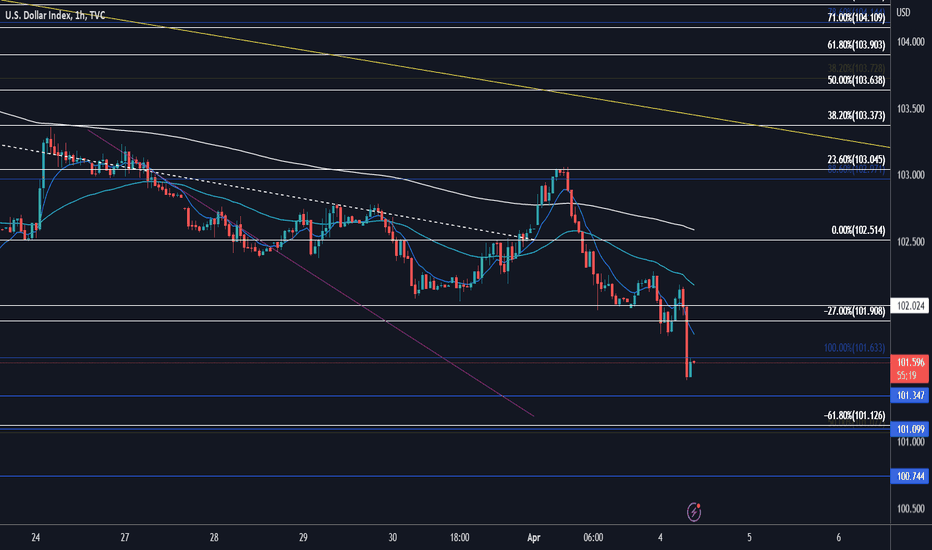Click the 104.000 price scale value

coord(911,42)
